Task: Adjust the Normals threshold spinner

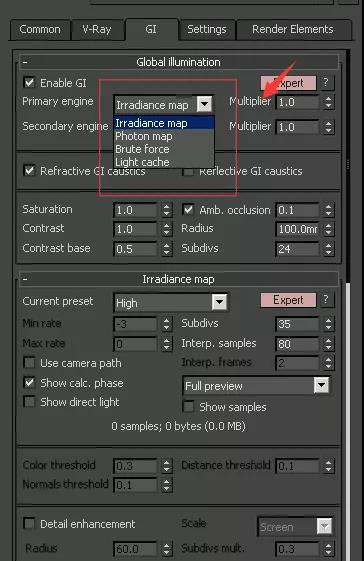Action: pos(166,485)
